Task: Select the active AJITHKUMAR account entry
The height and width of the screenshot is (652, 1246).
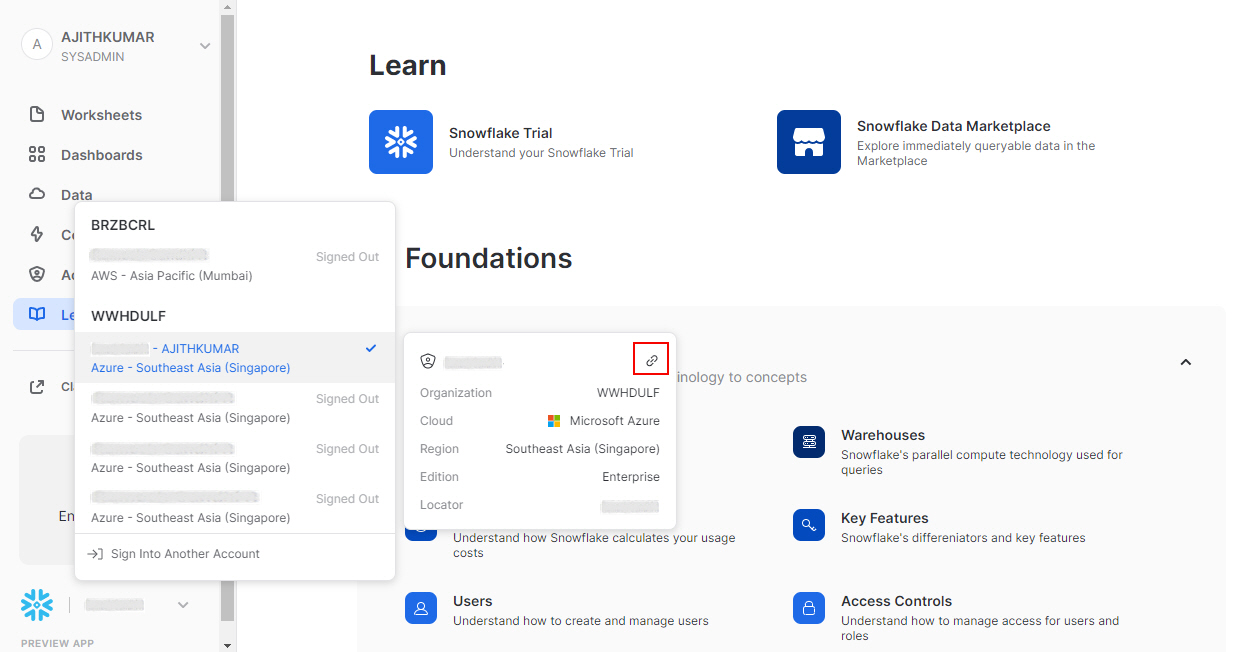Action: click(235, 358)
